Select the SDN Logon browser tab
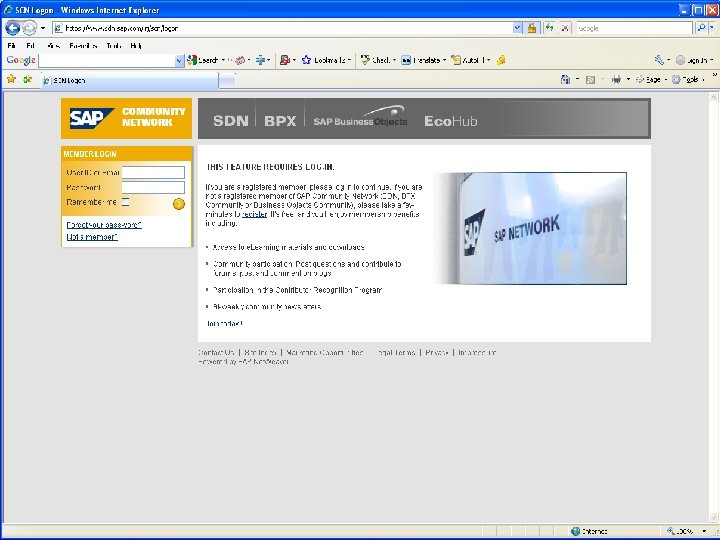720x540 pixels. (129, 80)
